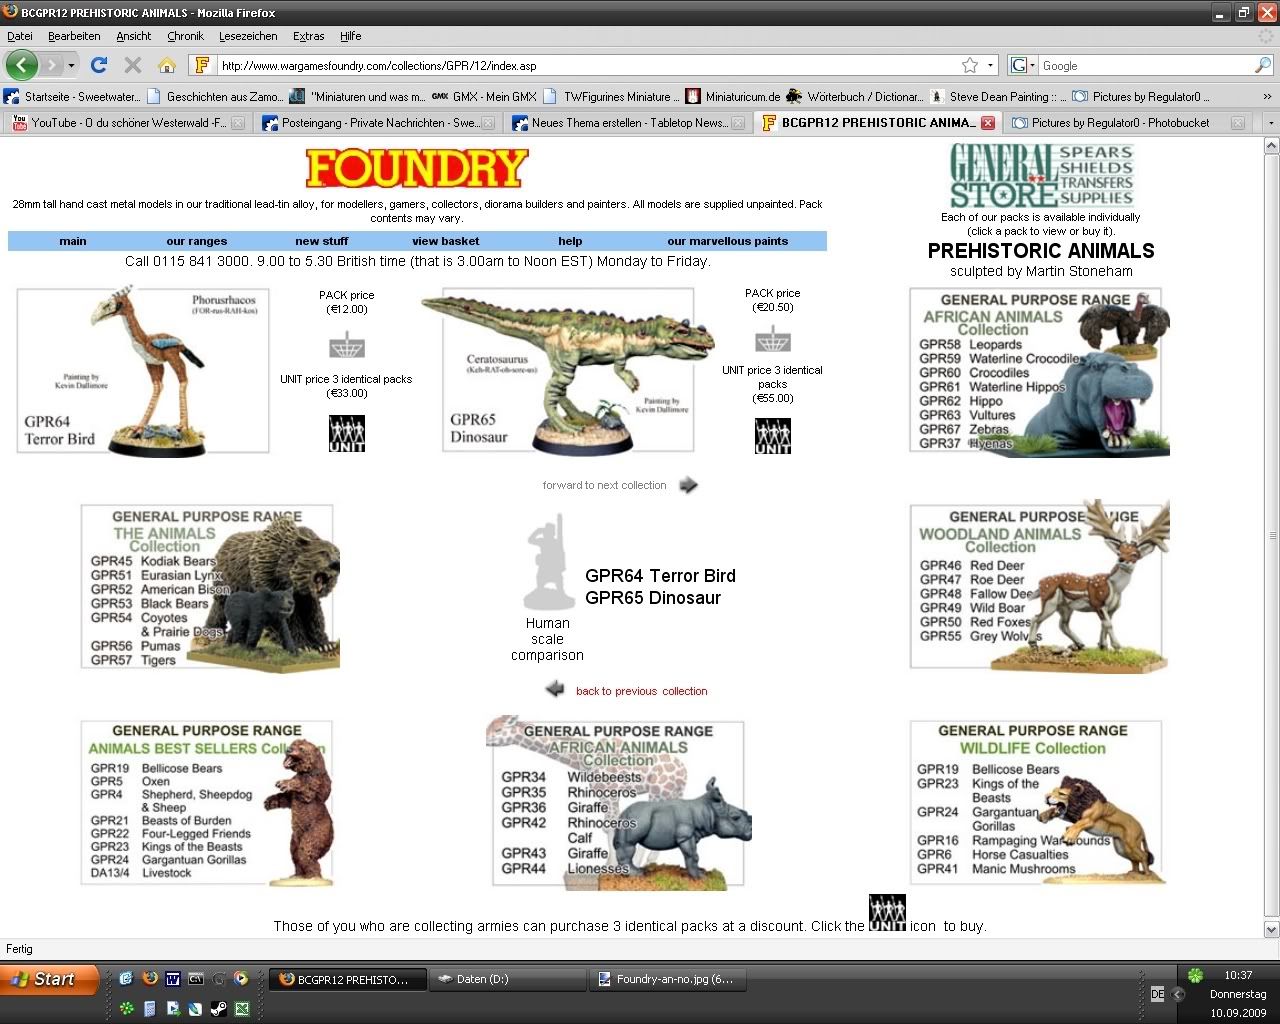Click the Windows Start button
This screenshot has height=1024, width=1280.
pyautogui.click(x=50, y=980)
